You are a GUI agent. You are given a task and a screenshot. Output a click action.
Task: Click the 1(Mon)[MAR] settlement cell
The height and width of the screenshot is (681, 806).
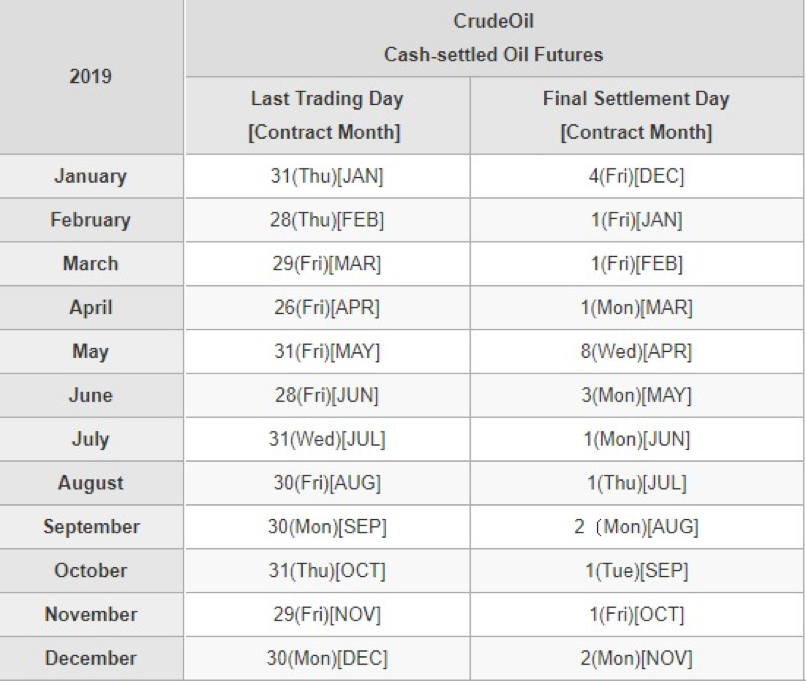[x=637, y=308]
